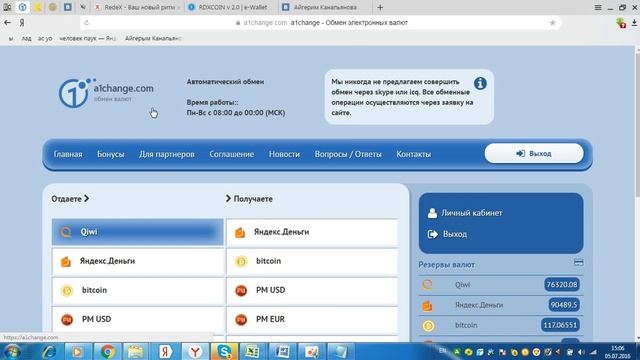Open Internet Explorer from the taskbar

(49, 351)
